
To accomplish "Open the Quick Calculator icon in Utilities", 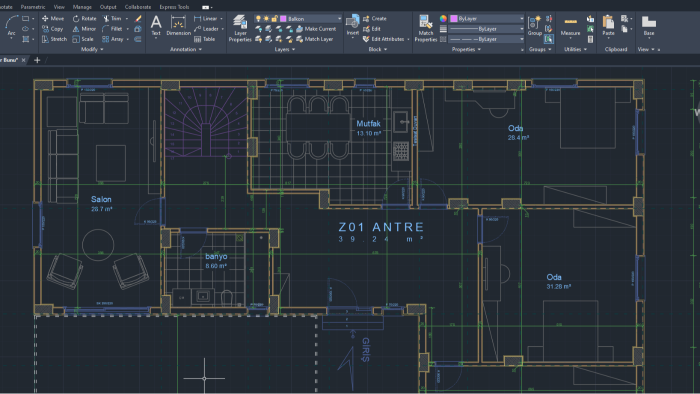I will coord(590,39).
